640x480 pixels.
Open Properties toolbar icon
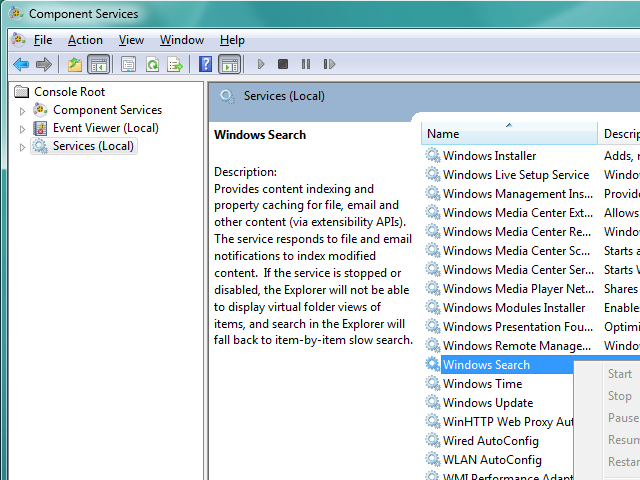[129, 64]
